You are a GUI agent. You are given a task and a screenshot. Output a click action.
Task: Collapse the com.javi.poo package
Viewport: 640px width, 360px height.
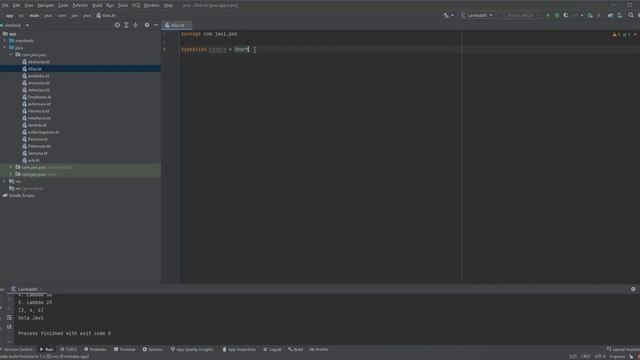click(x=11, y=55)
